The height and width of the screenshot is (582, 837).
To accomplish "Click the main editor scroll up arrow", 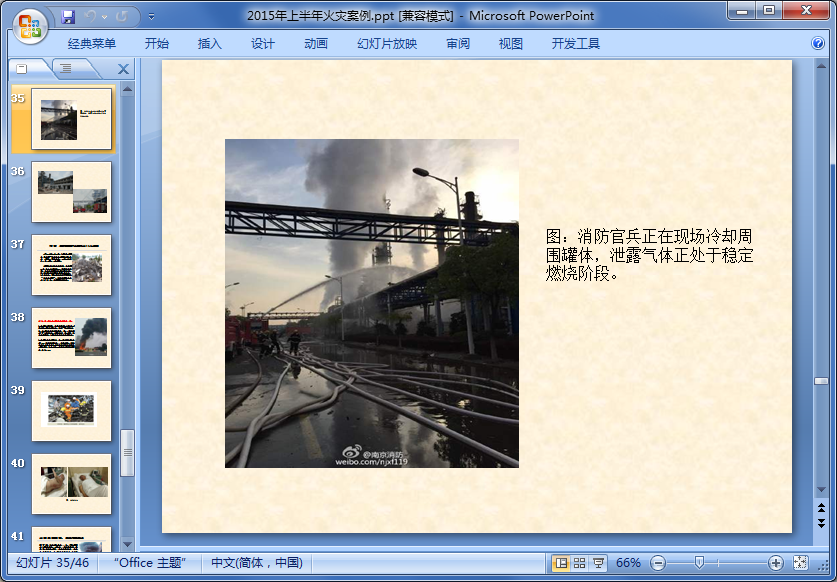I will coord(821,66).
